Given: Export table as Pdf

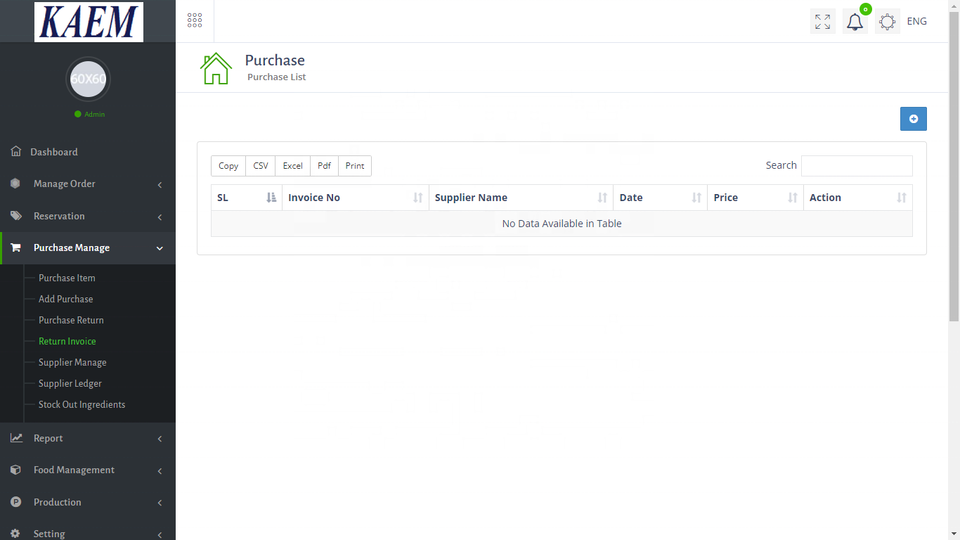Looking at the screenshot, I should [324, 166].
